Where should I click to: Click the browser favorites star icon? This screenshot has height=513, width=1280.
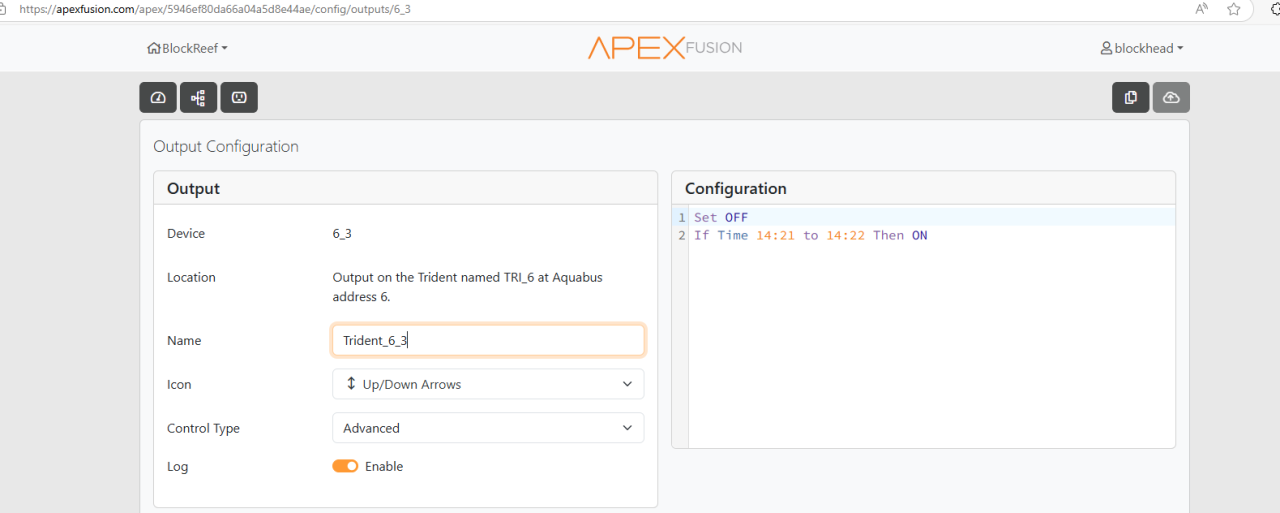coord(1234,9)
